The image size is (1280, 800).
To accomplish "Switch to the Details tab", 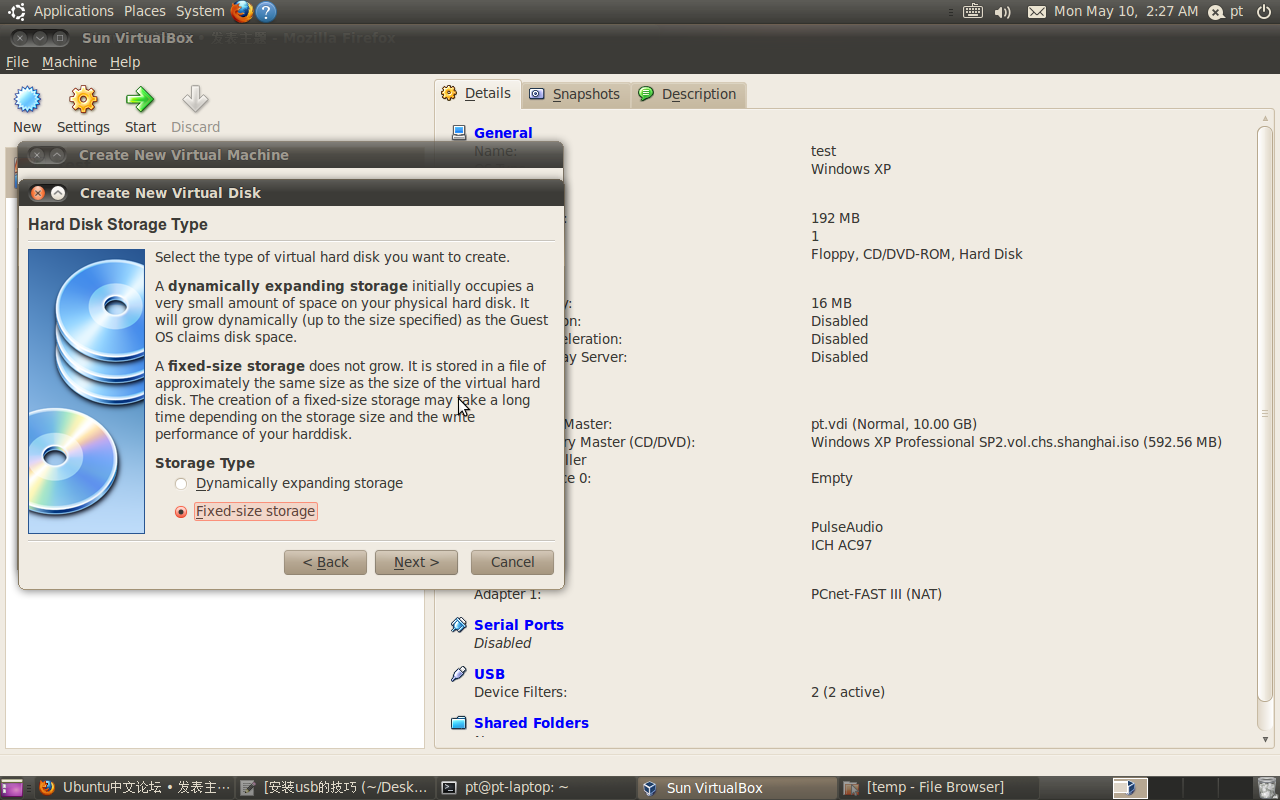I will pyautogui.click(x=477, y=93).
